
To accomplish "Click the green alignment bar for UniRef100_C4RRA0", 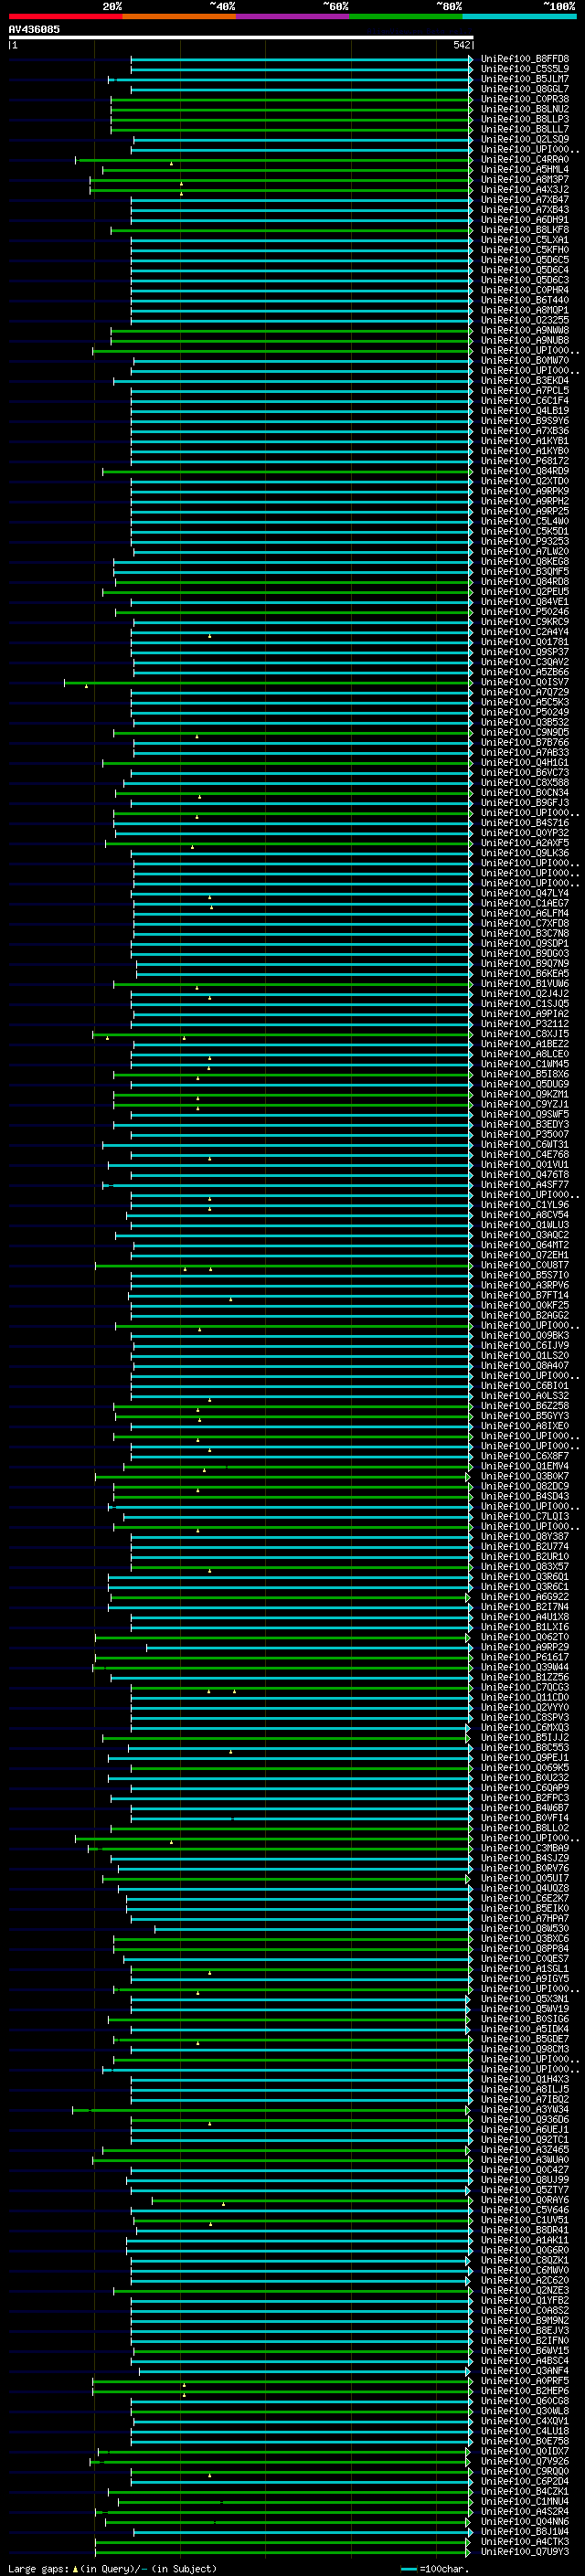I will 273,160.
